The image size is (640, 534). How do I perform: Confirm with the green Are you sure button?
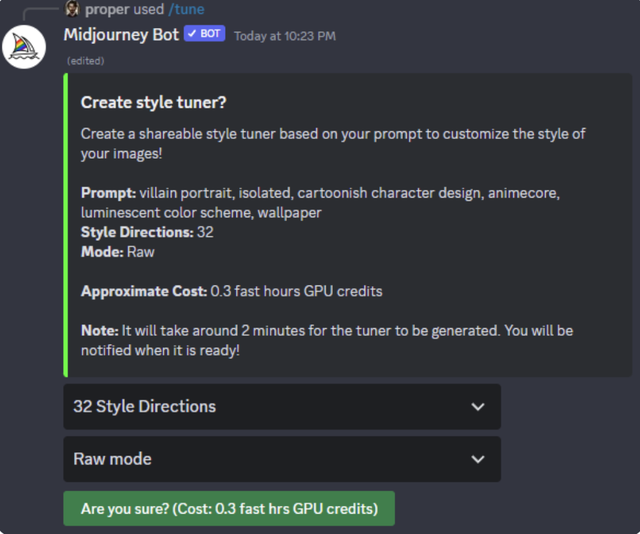[x=229, y=509]
